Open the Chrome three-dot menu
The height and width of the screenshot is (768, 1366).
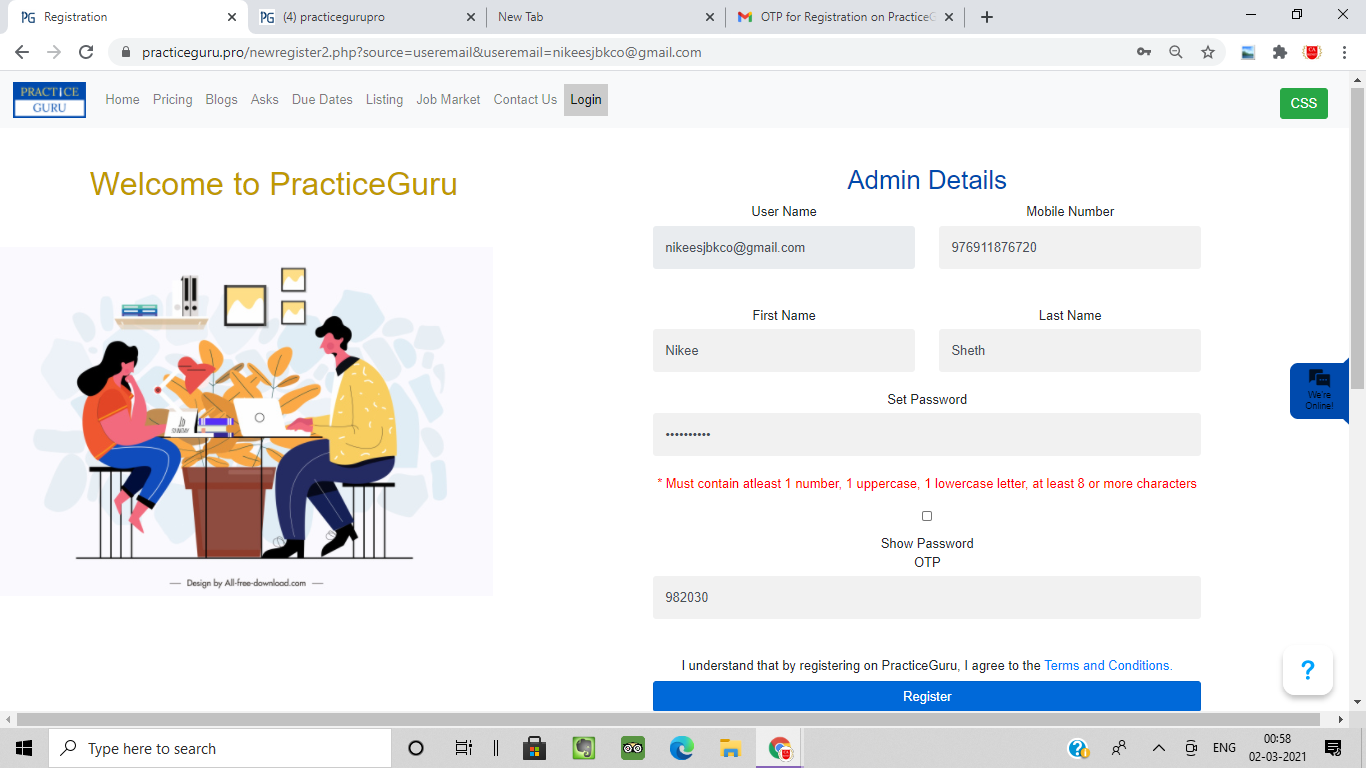coord(1344,52)
